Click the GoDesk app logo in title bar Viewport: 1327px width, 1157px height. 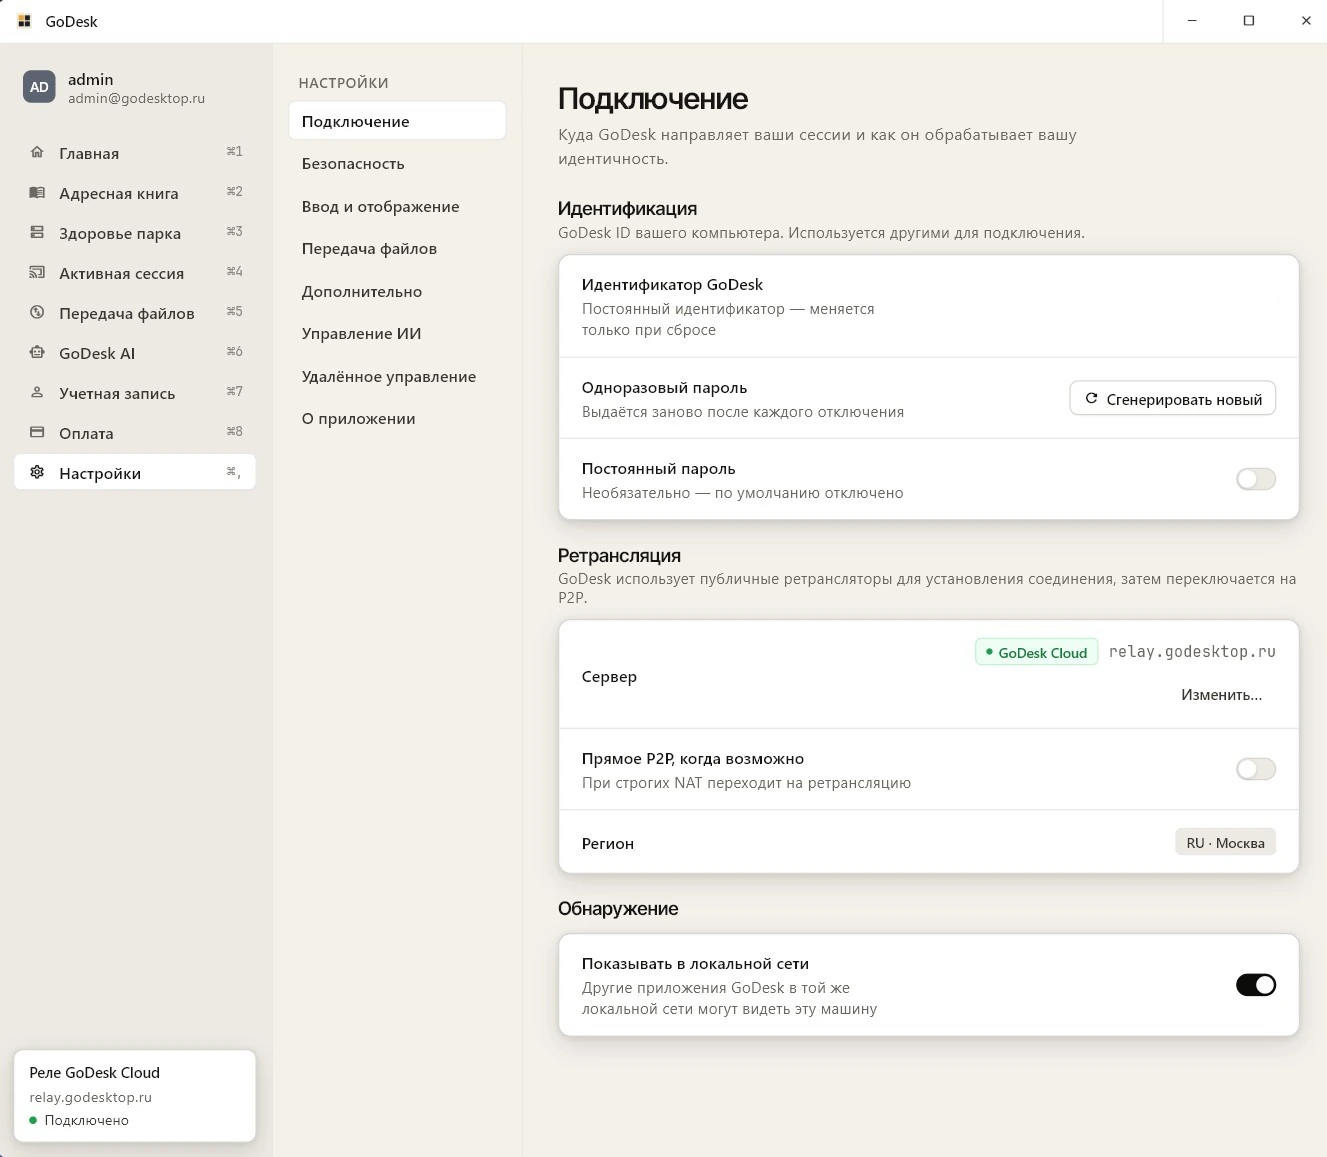24,21
